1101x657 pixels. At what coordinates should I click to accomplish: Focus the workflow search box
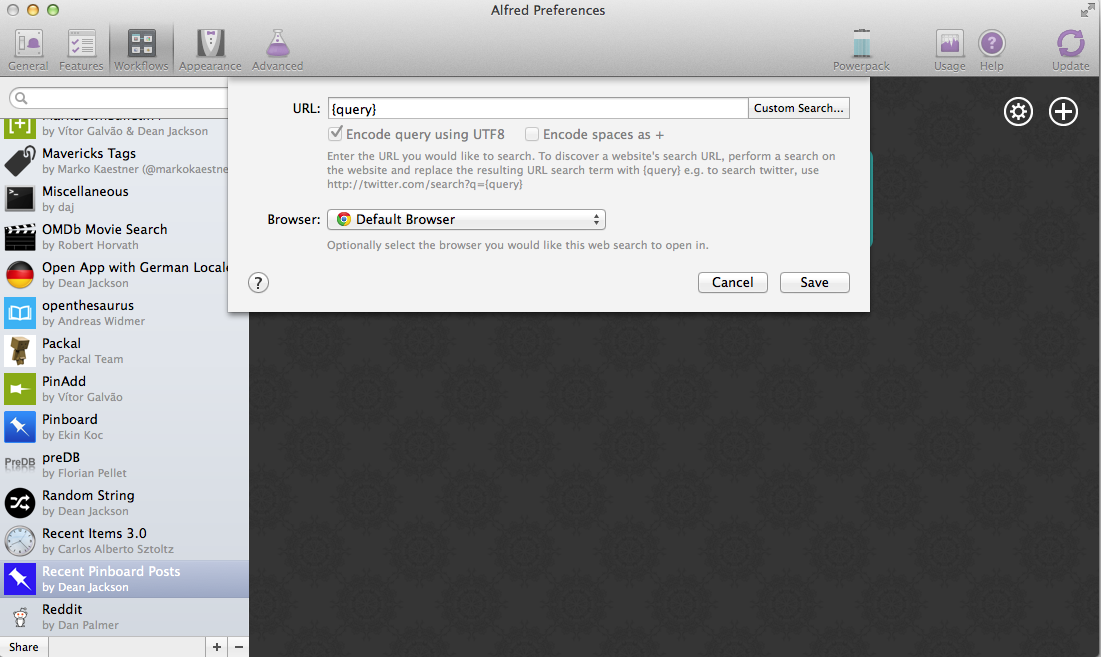tap(119, 98)
